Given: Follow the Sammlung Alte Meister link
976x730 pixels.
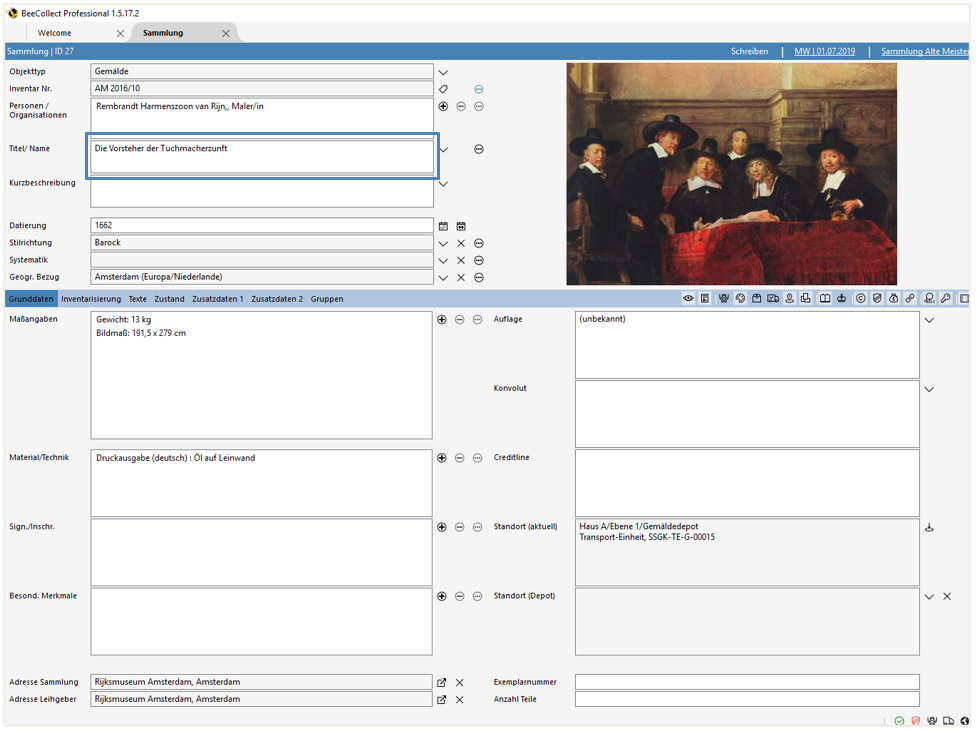Looking at the screenshot, I should (923, 50).
